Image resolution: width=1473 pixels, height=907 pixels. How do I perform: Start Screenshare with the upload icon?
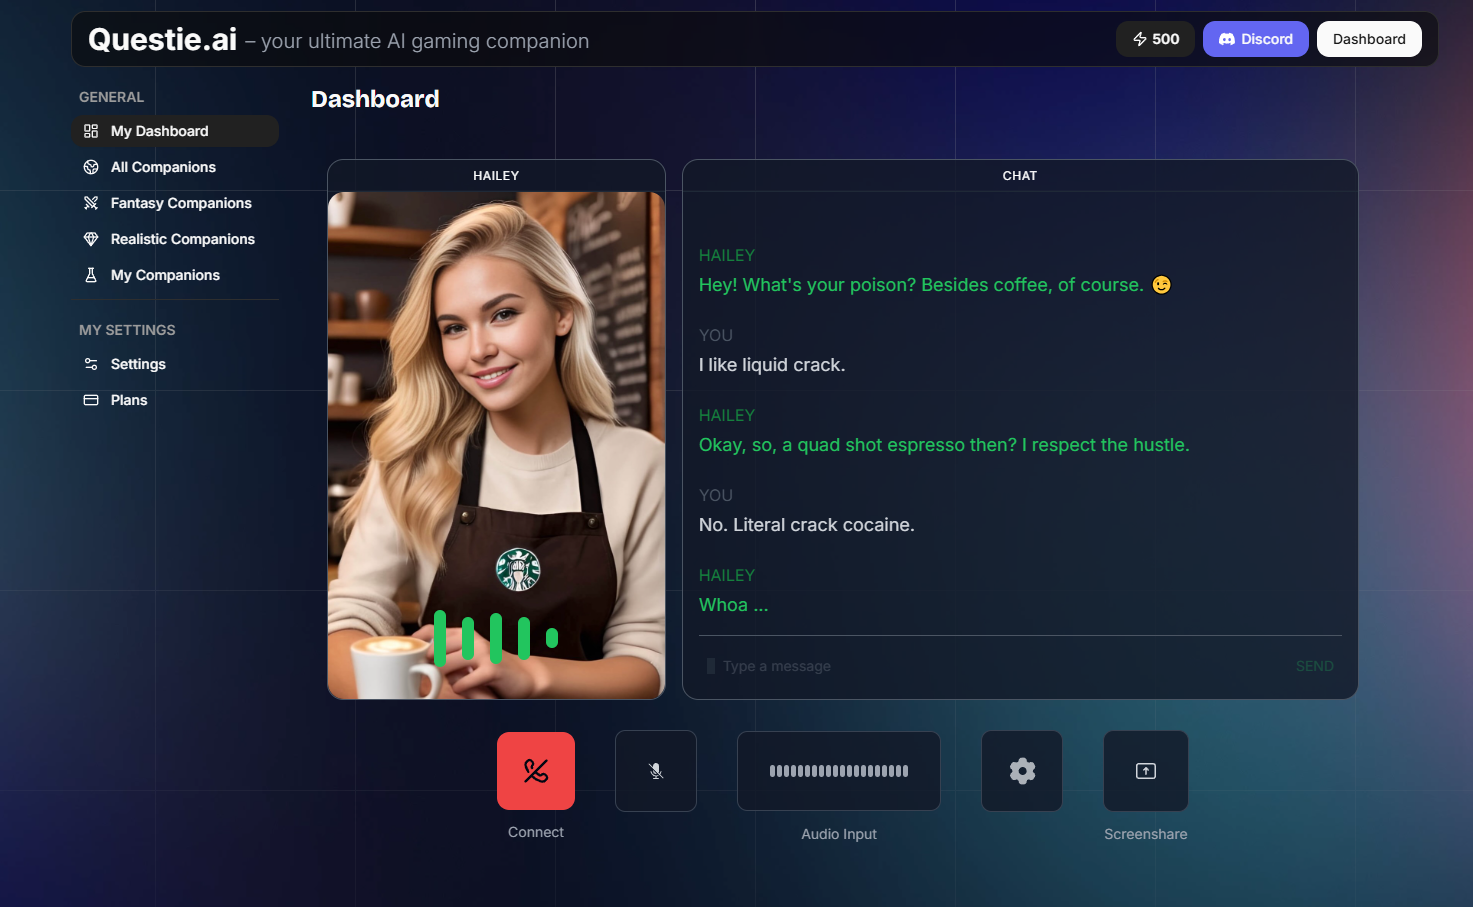1146,771
